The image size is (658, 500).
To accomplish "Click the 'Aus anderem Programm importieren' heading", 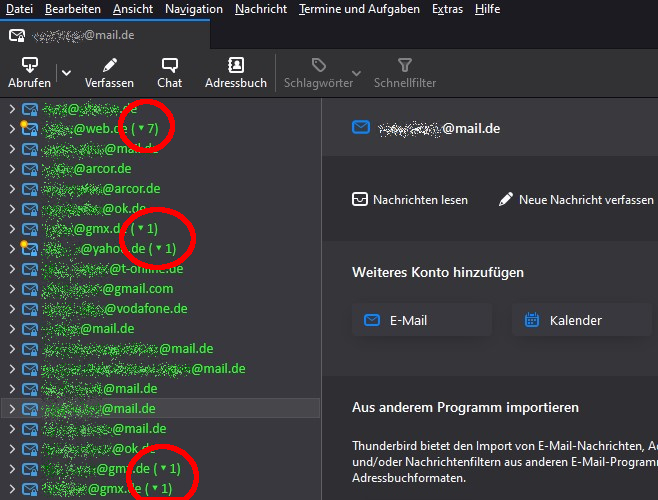I will coord(465,408).
